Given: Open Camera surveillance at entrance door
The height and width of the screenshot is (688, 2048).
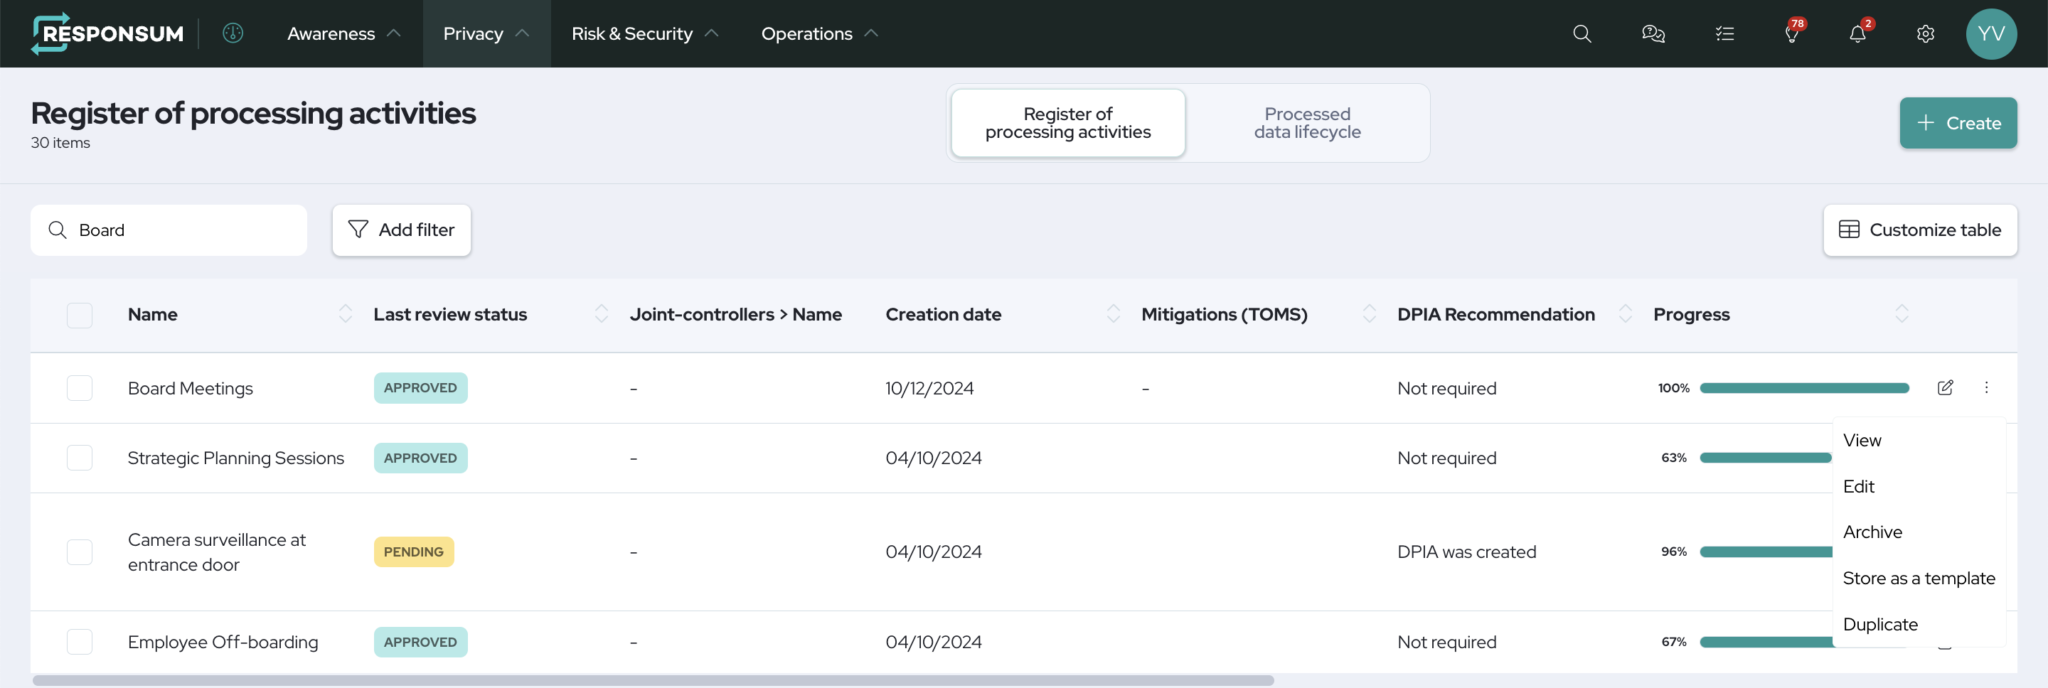Looking at the screenshot, I should click(x=217, y=552).
